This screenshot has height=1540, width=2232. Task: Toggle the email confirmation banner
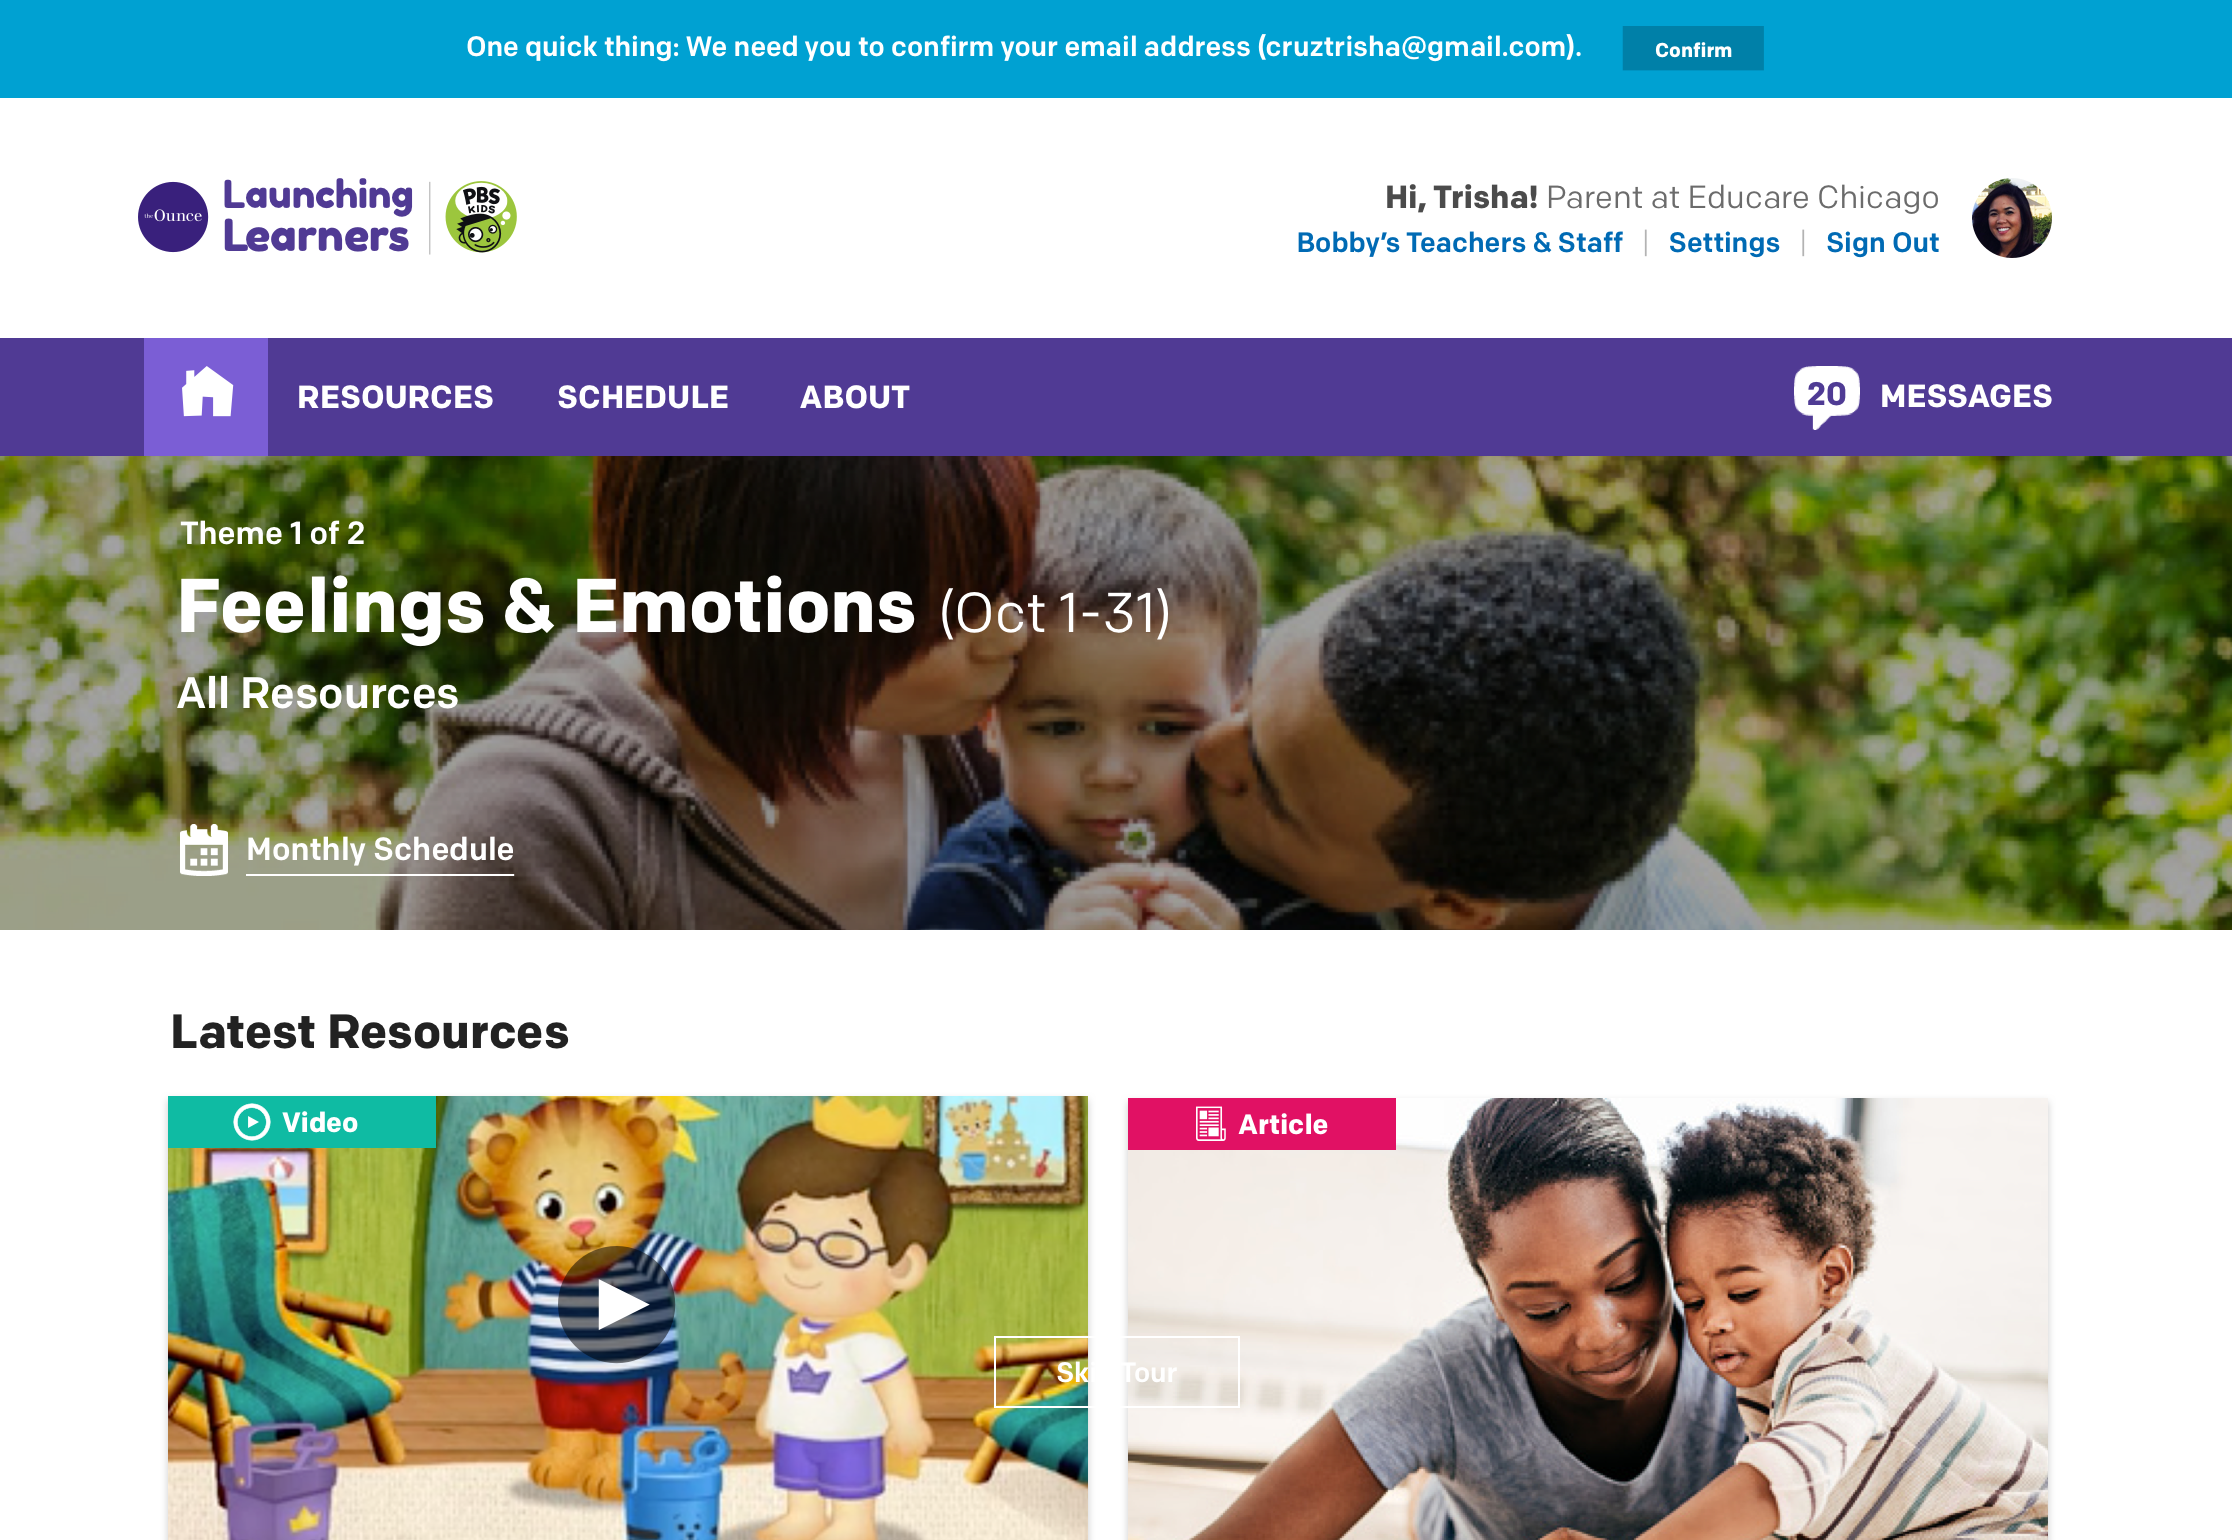(x=1689, y=47)
